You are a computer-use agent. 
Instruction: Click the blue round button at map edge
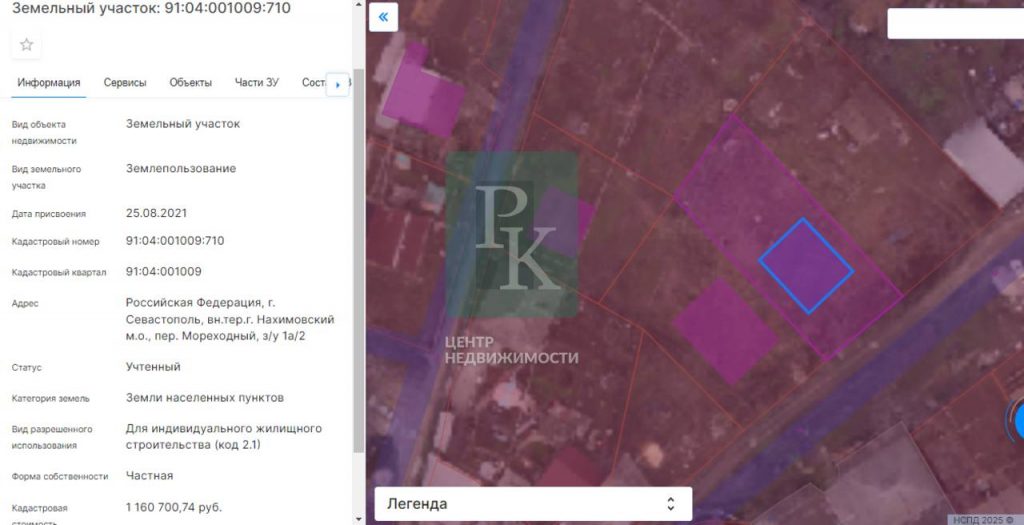point(1018,420)
